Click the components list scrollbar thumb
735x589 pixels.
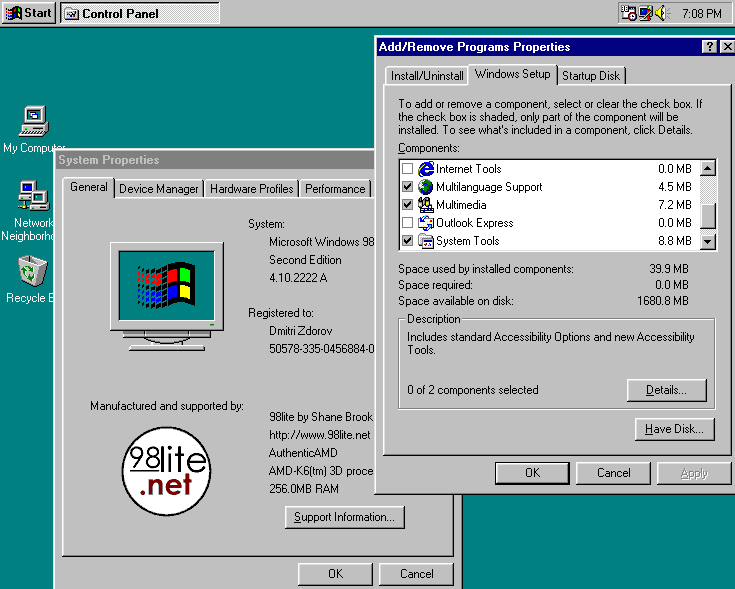708,216
